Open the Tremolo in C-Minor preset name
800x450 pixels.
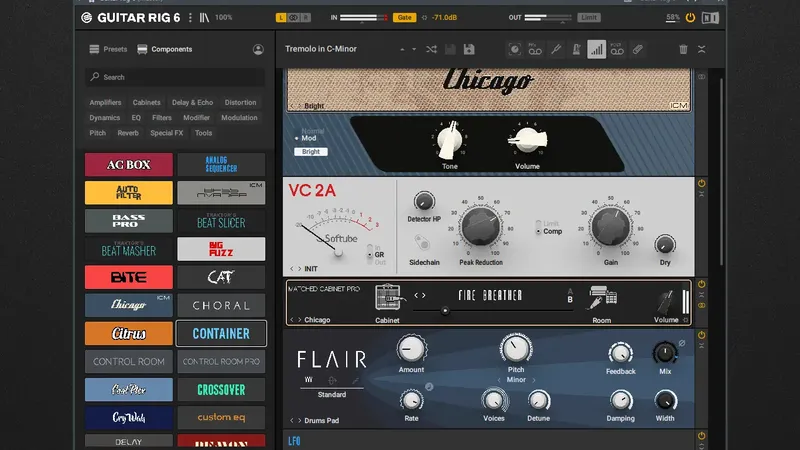click(321, 49)
